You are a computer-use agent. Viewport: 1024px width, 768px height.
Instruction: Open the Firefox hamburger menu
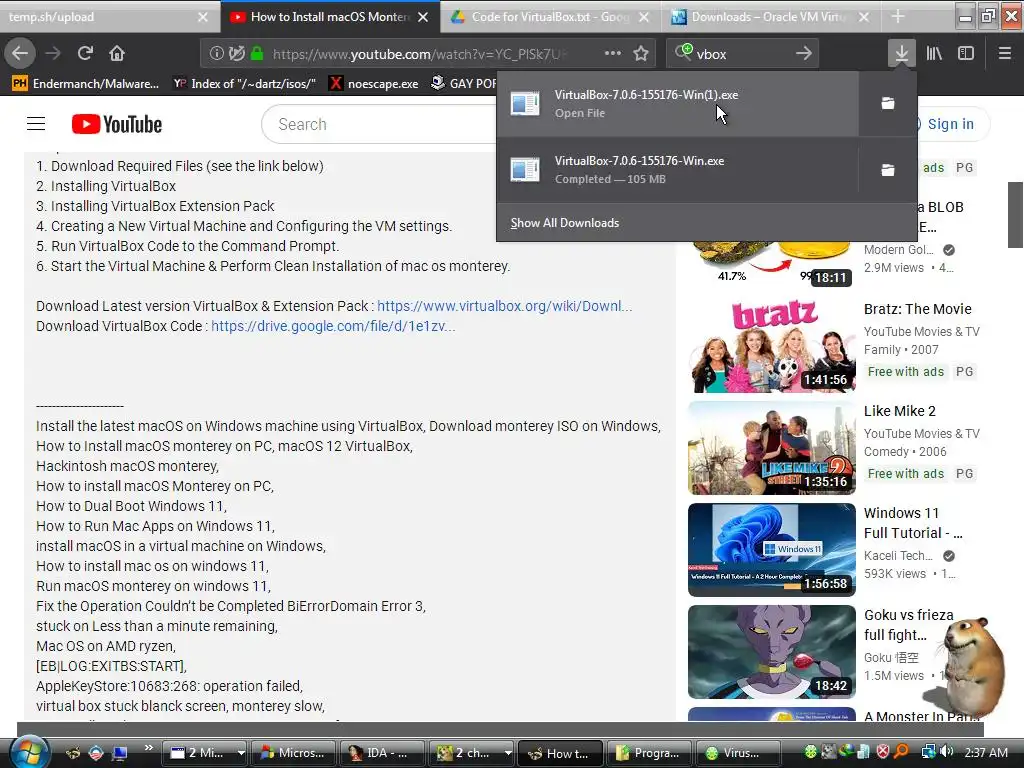[x=1005, y=54]
